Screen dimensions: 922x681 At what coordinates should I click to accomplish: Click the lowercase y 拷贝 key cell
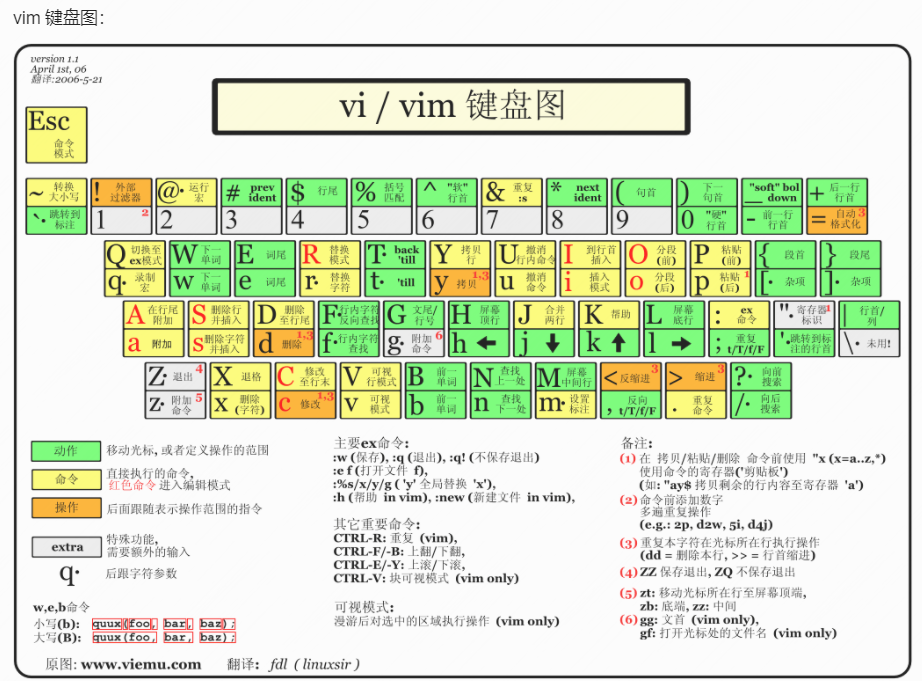(x=460, y=282)
